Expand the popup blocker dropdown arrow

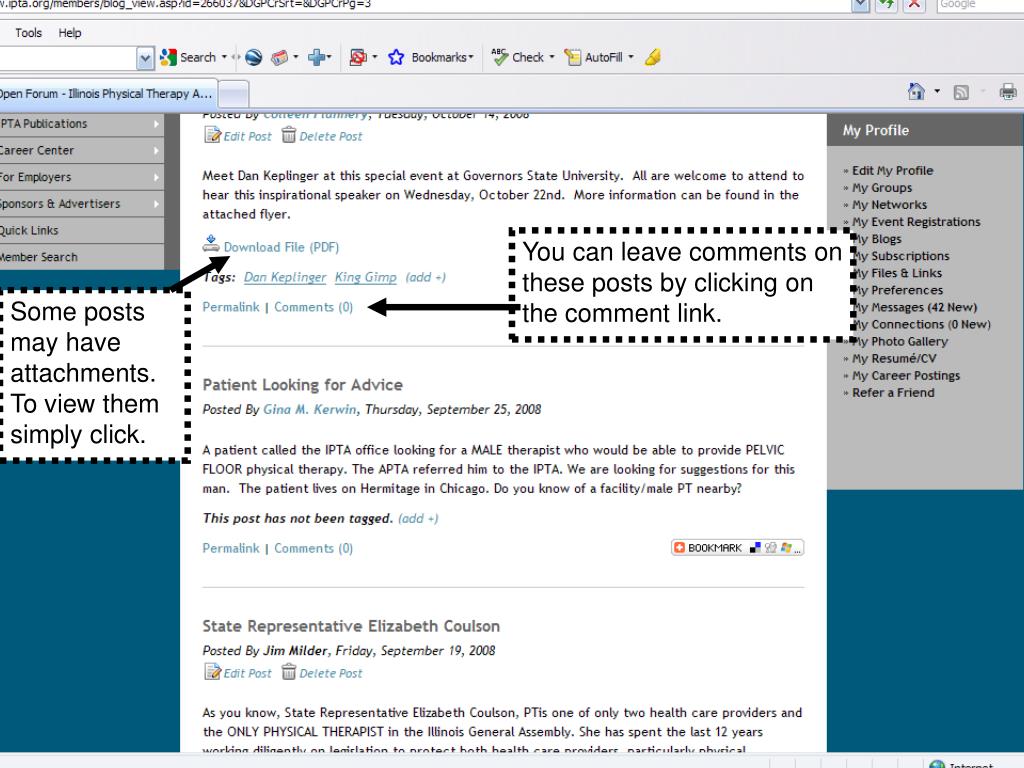tap(374, 57)
